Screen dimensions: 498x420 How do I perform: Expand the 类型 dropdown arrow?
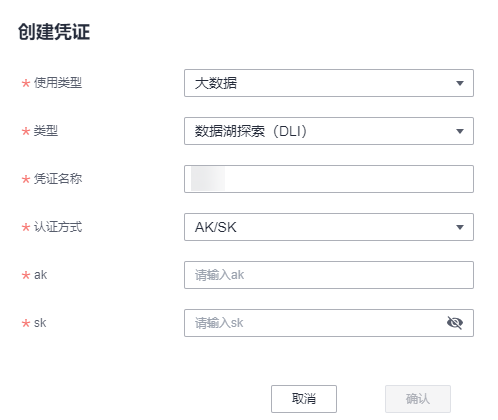point(460,131)
